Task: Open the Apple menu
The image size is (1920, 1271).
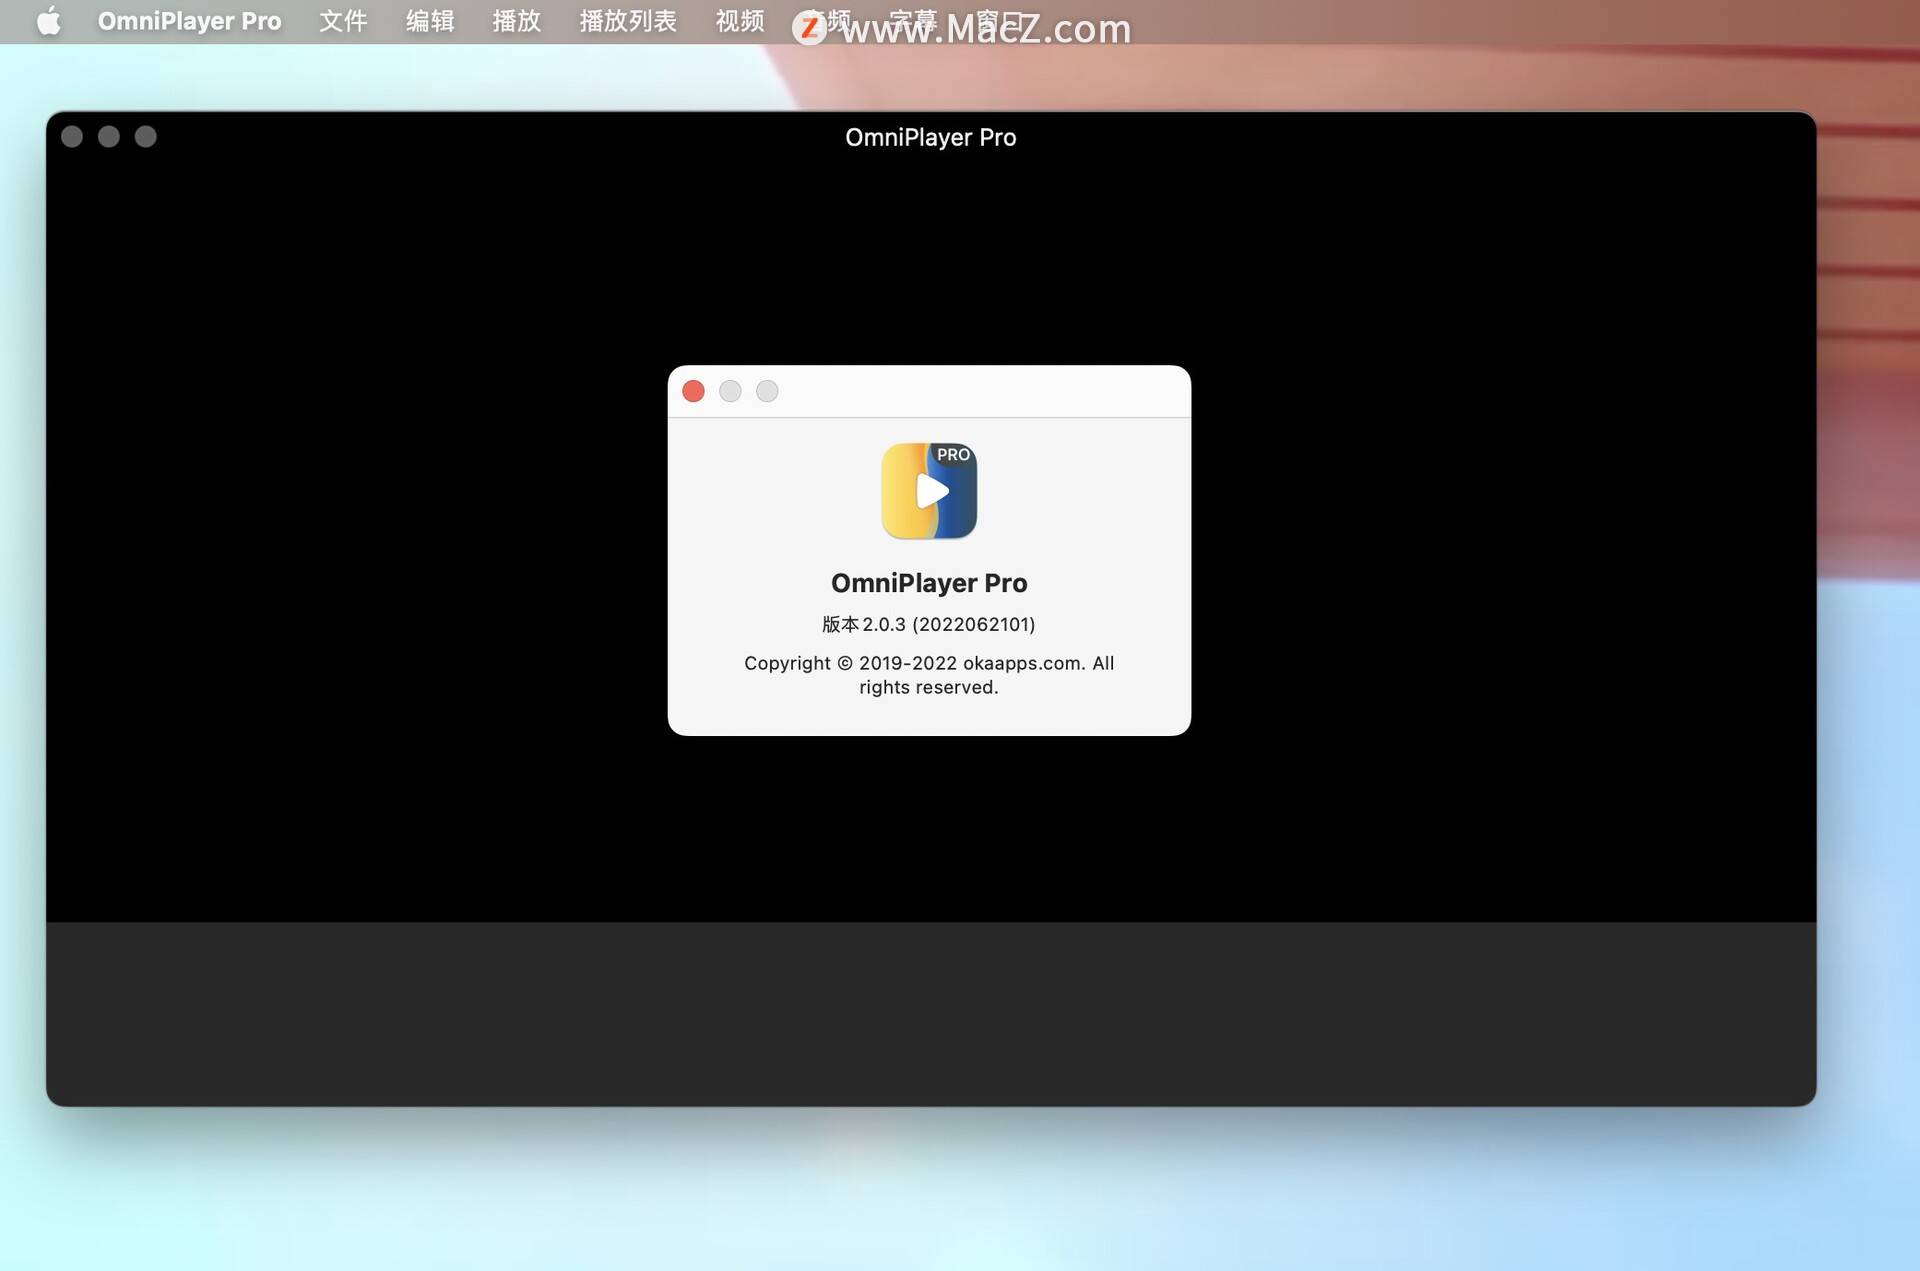Action: coord(48,21)
